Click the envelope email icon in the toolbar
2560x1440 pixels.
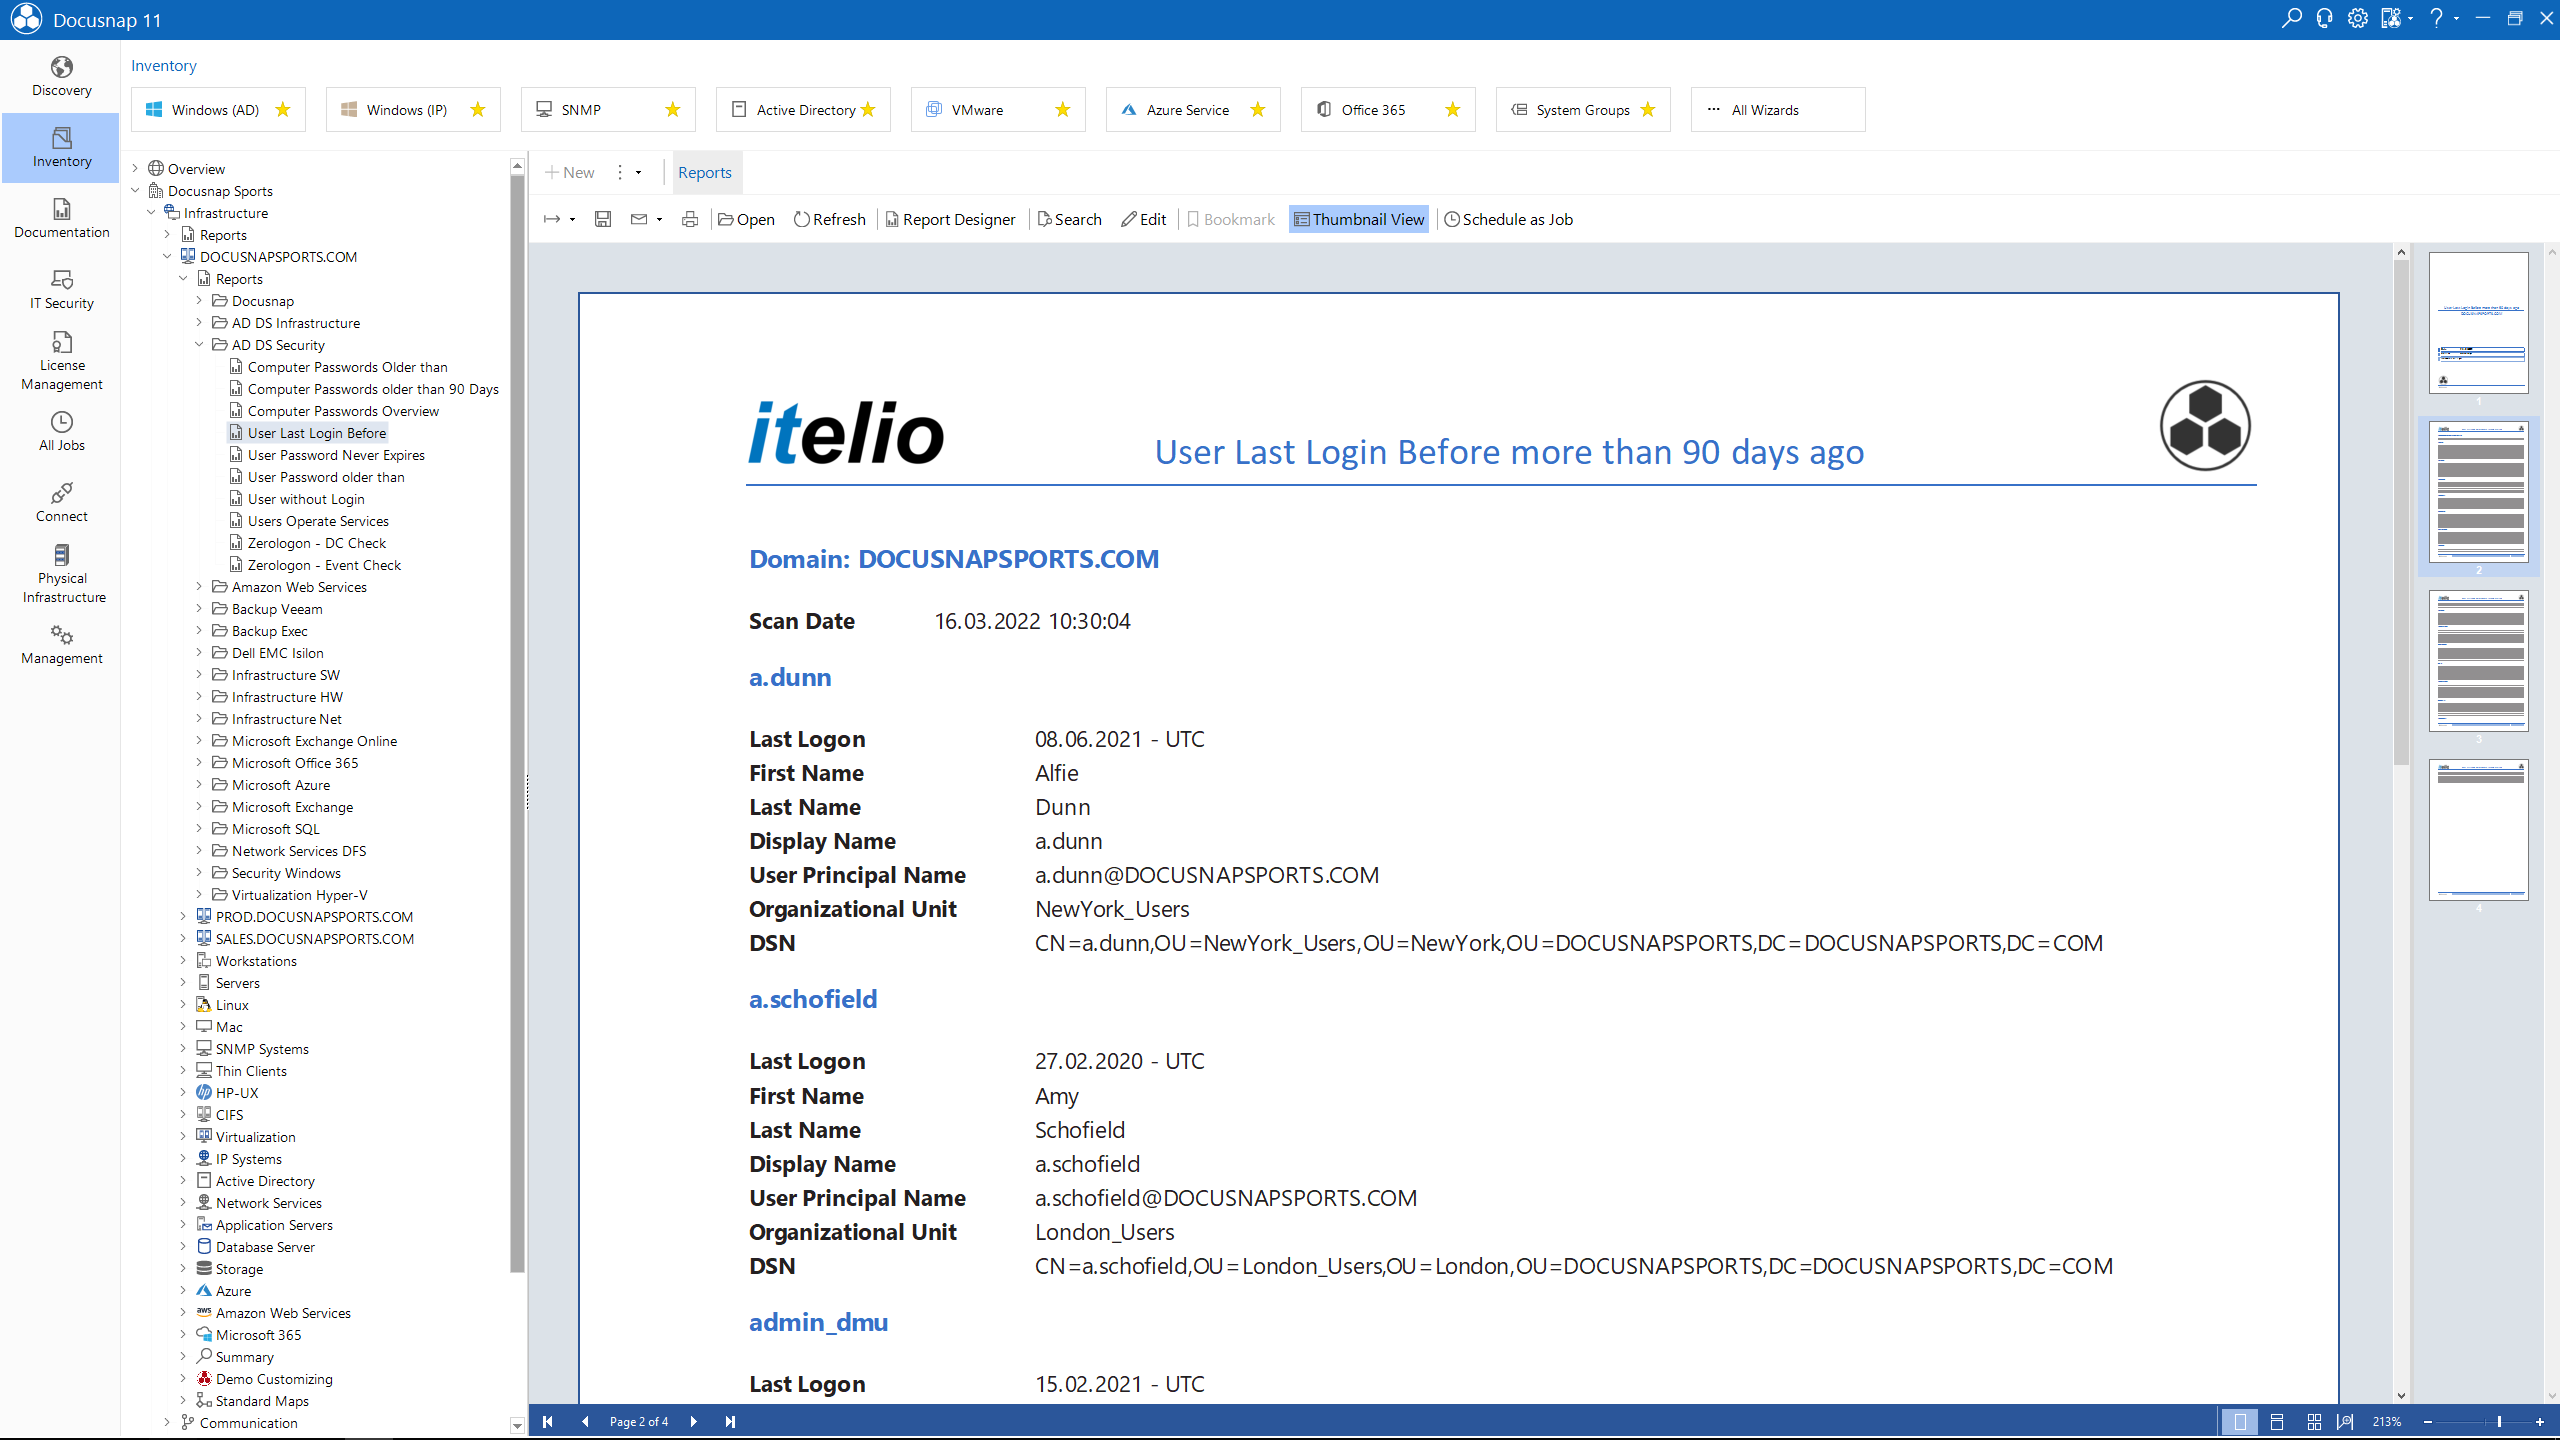(639, 219)
